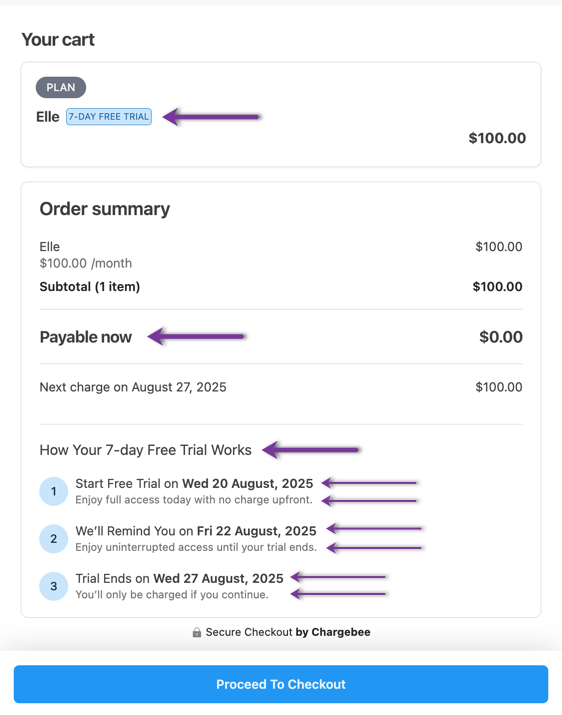The image size is (562, 715).
Task: Click the lock icon beside Secure Checkout
Action: [x=197, y=632]
